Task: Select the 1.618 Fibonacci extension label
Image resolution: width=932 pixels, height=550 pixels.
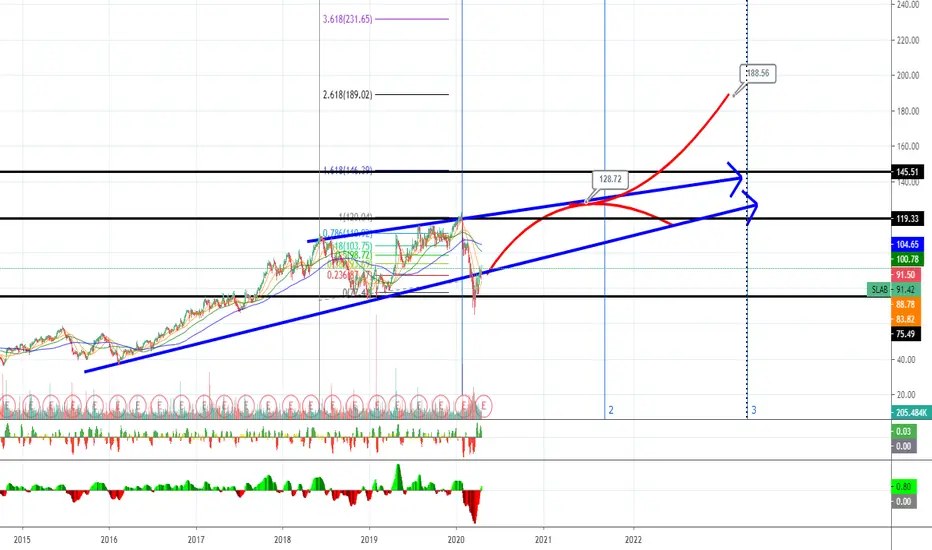Action: [x=347, y=170]
